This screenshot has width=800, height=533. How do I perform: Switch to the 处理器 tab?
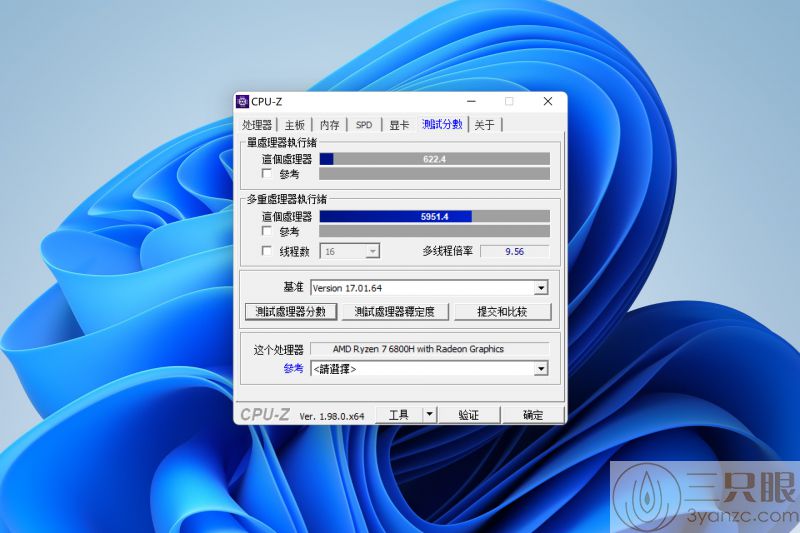[257, 125]
